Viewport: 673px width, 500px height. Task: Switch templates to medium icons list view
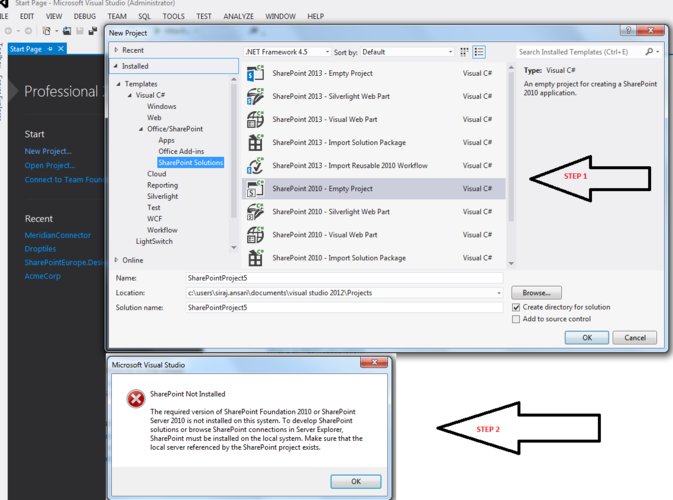pos(479,52)
